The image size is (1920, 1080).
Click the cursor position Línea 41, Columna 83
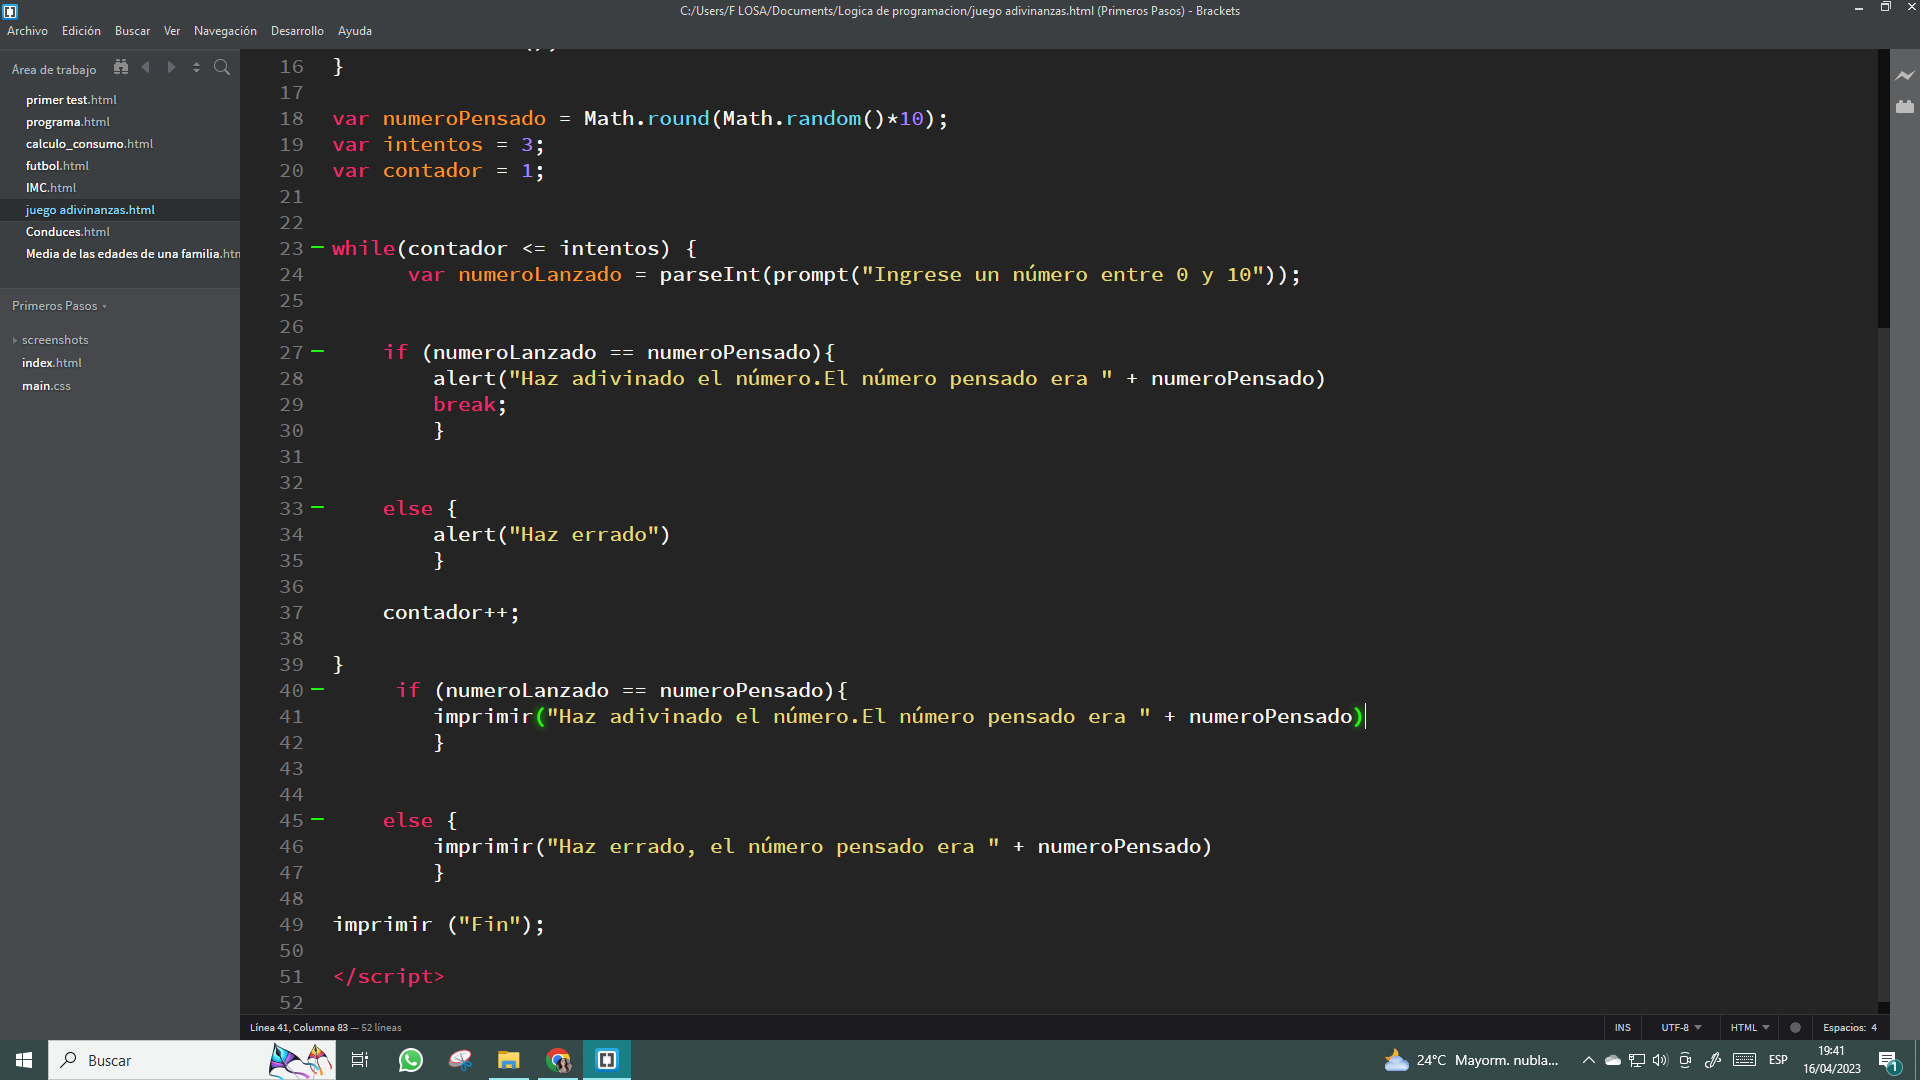(x=298, y=1027)
